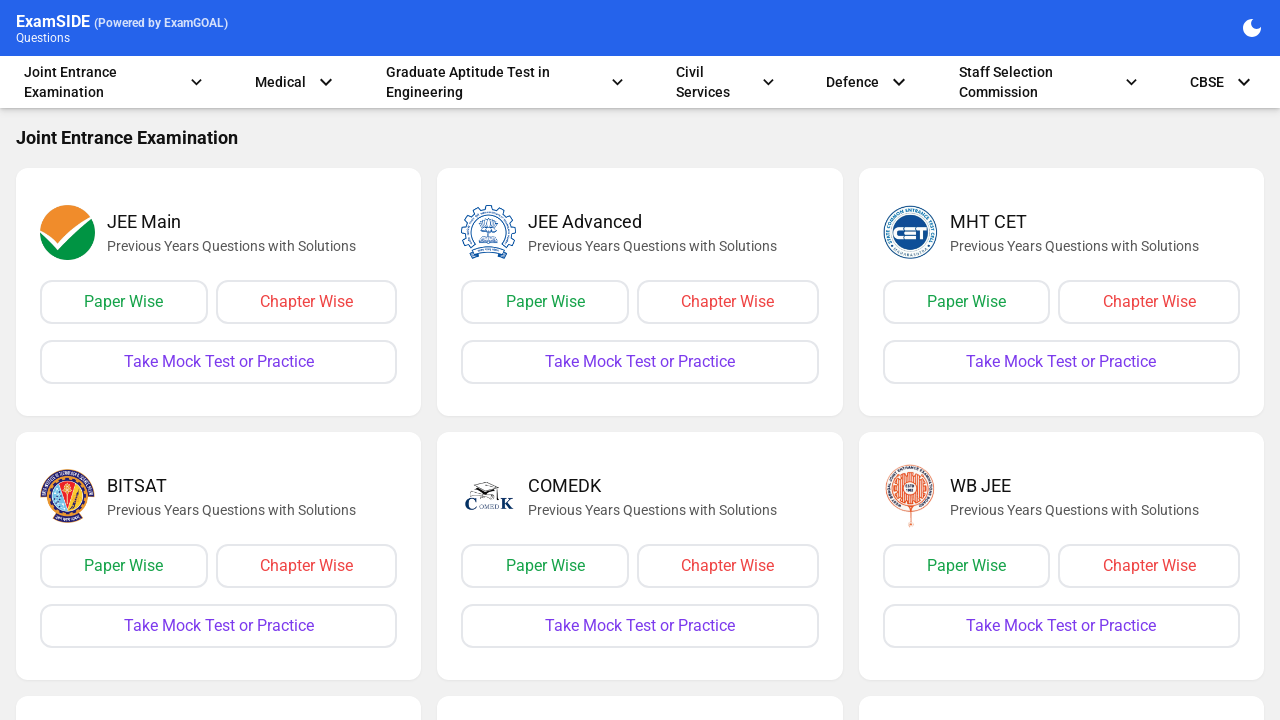Click the COMEDK card title
This screenshot has height=720, width=1280.
565,486
